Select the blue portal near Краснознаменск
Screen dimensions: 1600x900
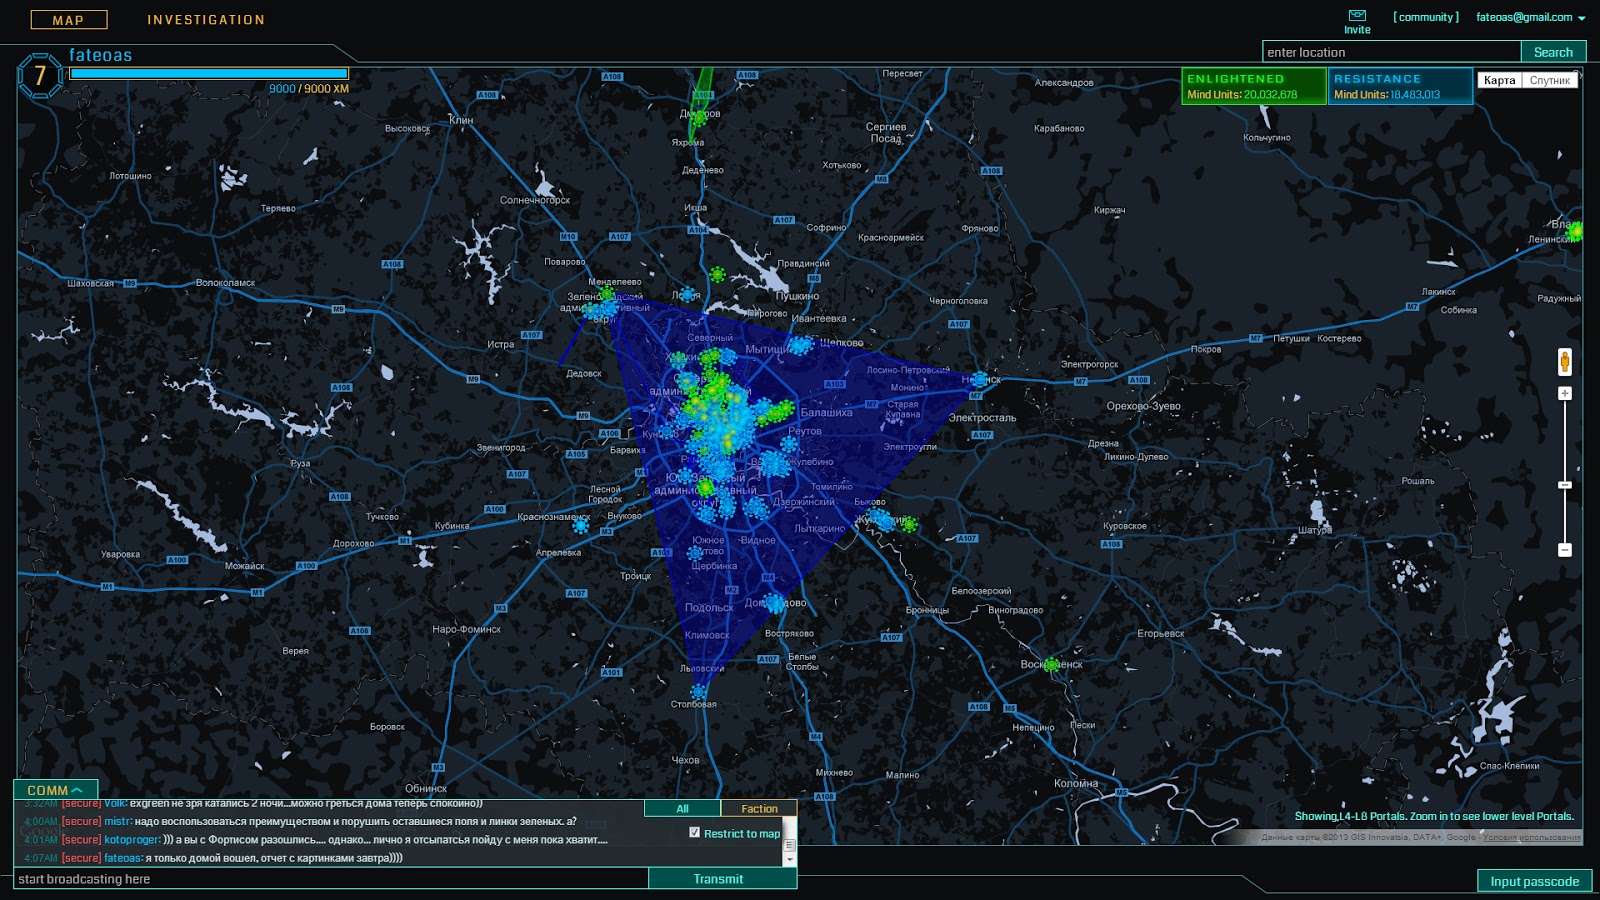click(x=581, y=526)
